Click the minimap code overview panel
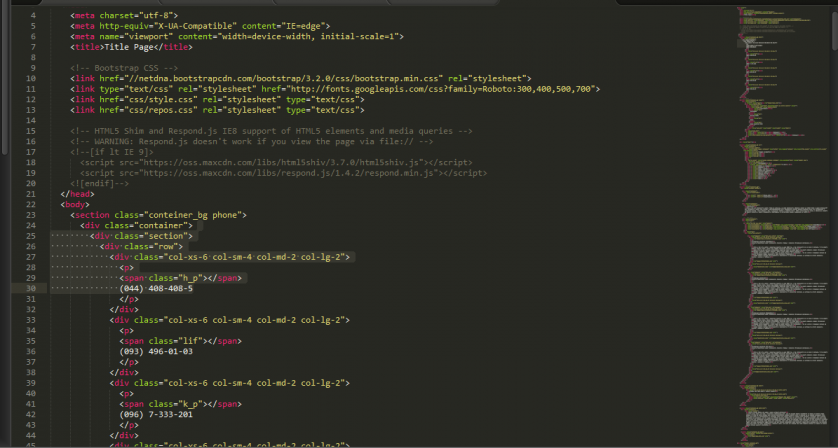 tap(783, 225)
